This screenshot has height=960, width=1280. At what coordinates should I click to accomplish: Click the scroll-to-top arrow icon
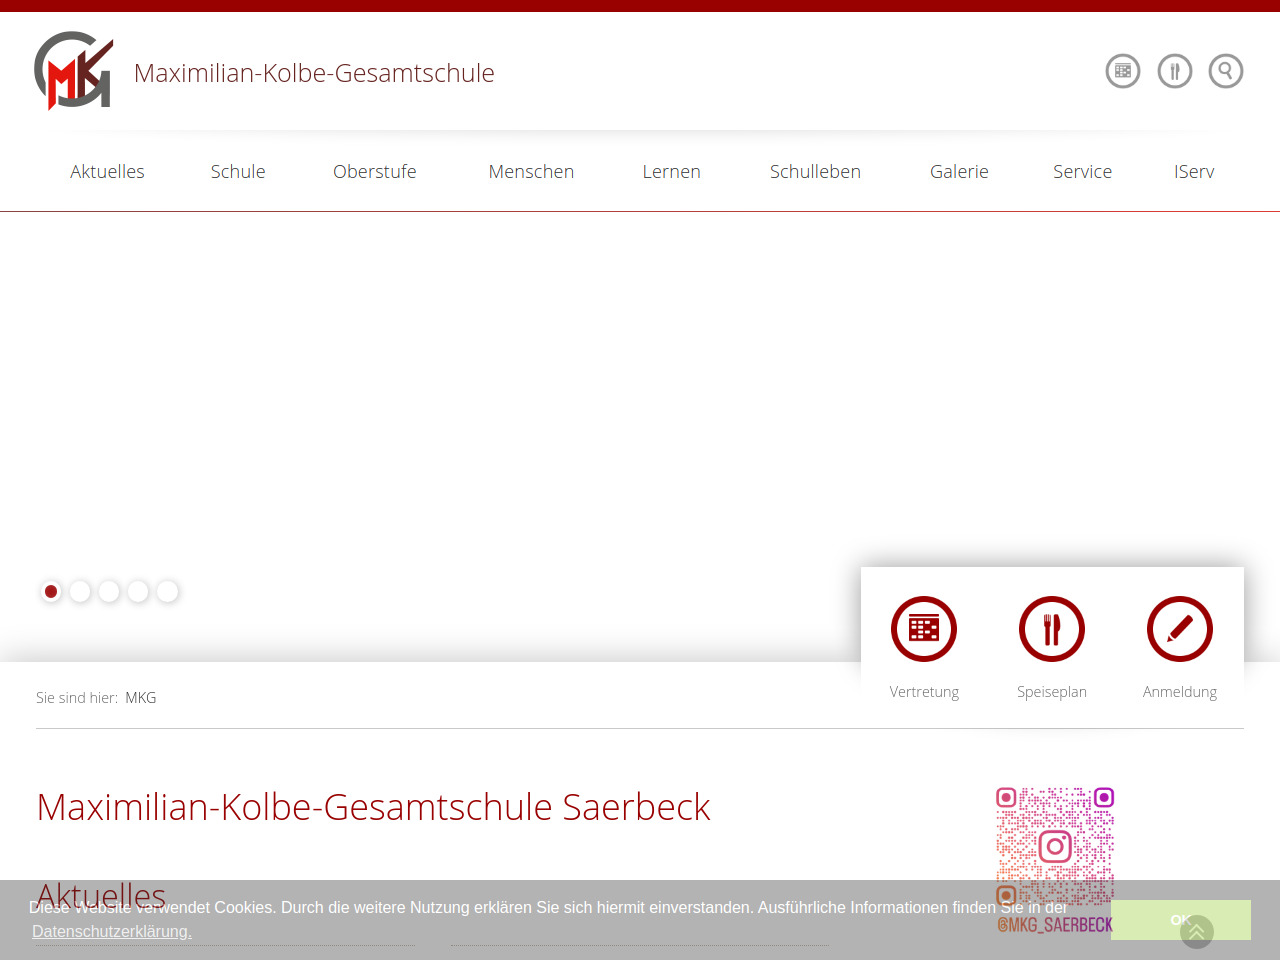1197,932
